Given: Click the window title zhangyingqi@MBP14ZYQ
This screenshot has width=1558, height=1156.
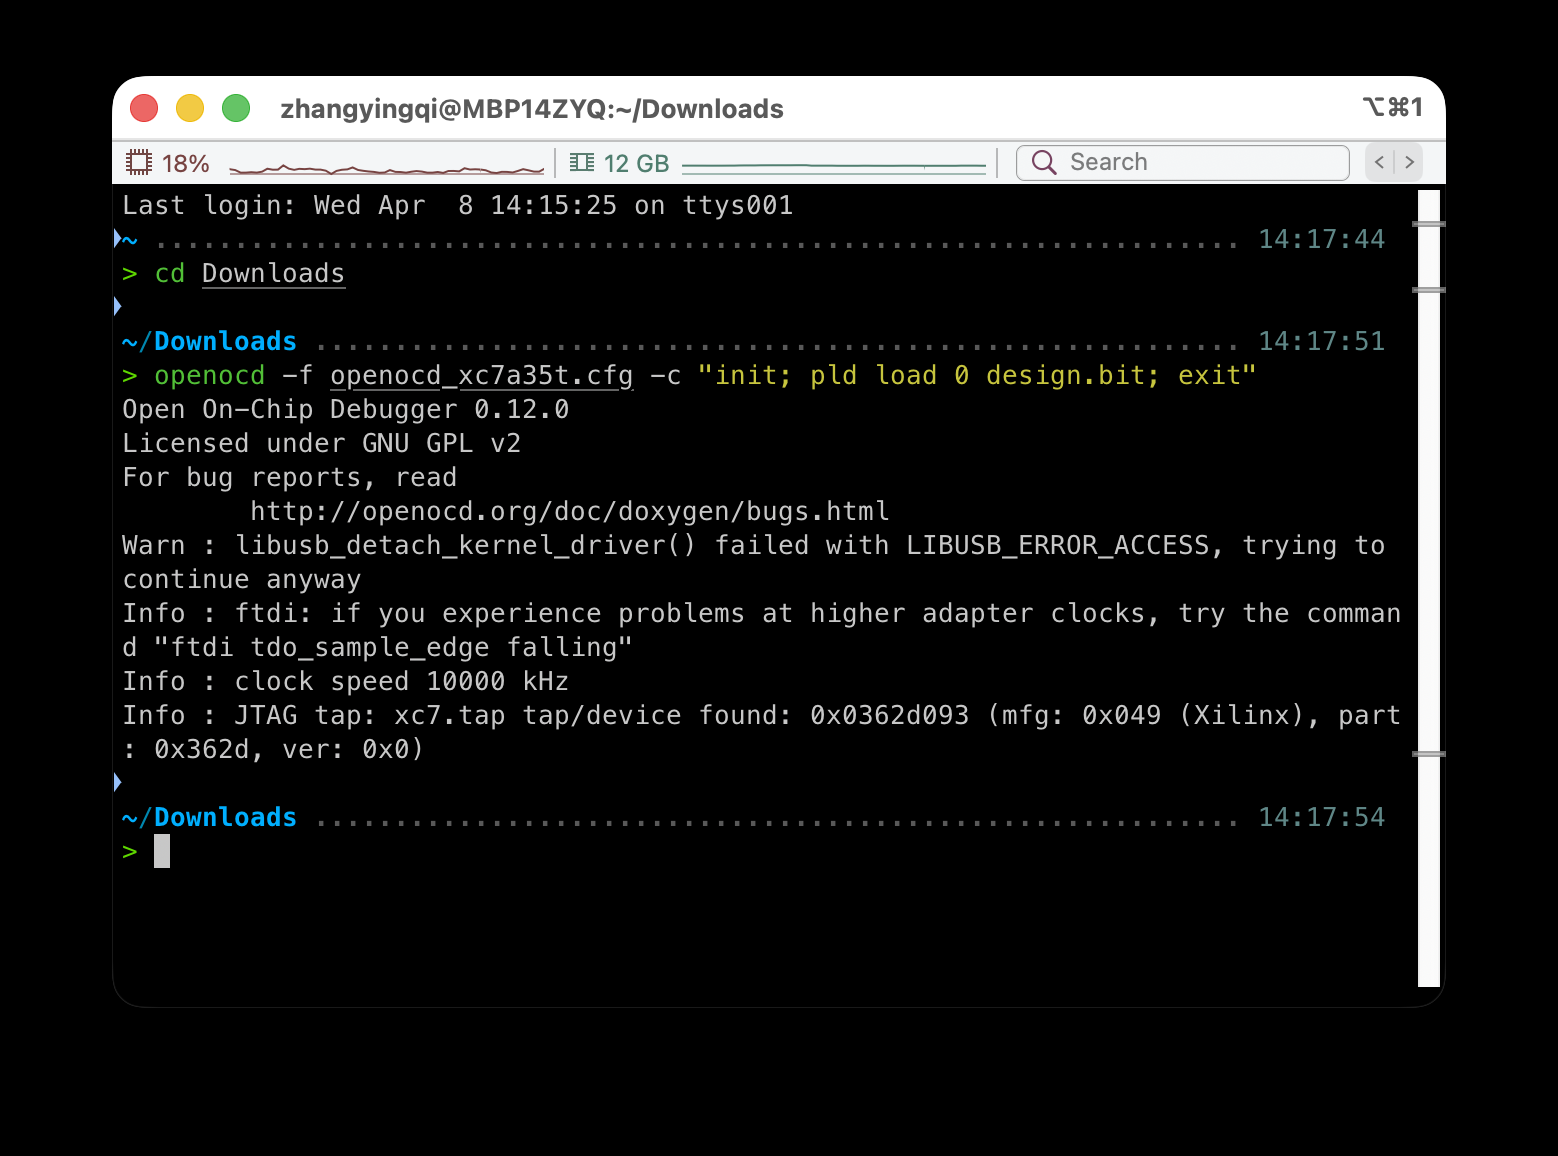Looking at the screenshot, I should click(532, 109).
